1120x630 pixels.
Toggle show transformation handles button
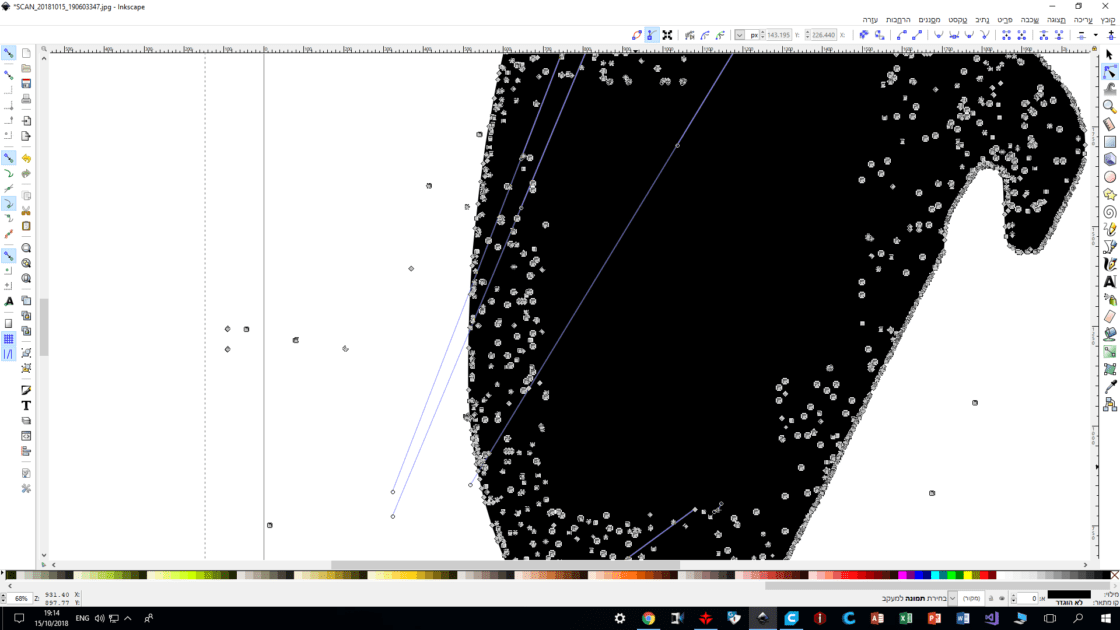point(667,35)
